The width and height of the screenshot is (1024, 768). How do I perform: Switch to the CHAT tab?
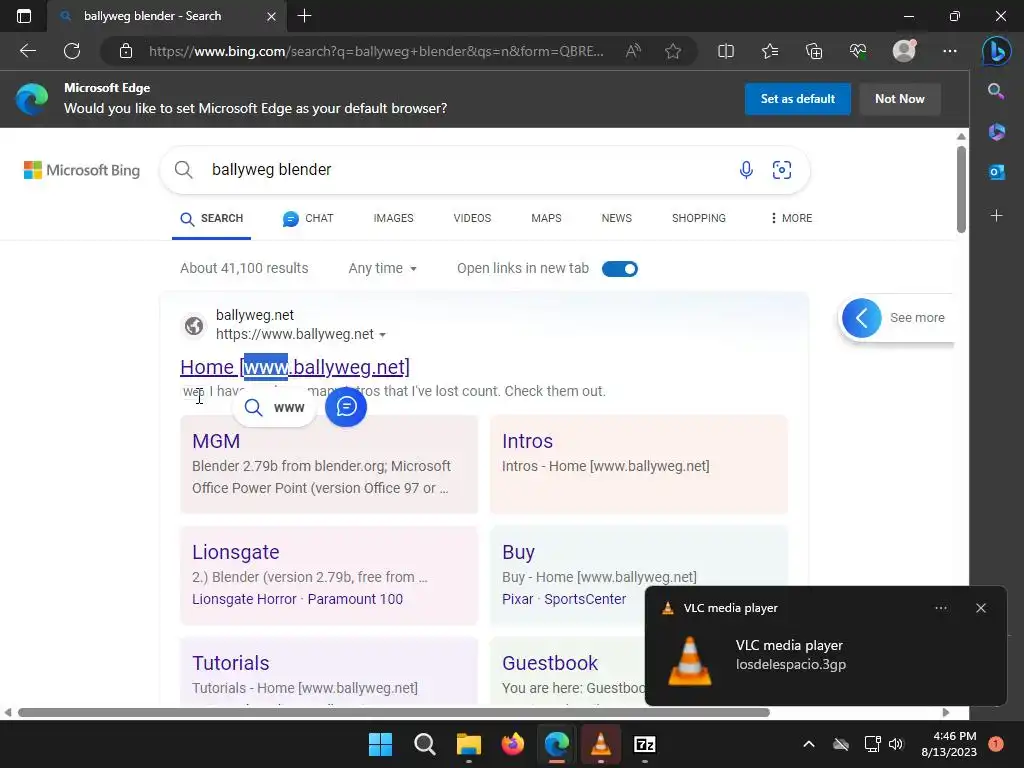[308, 218]
